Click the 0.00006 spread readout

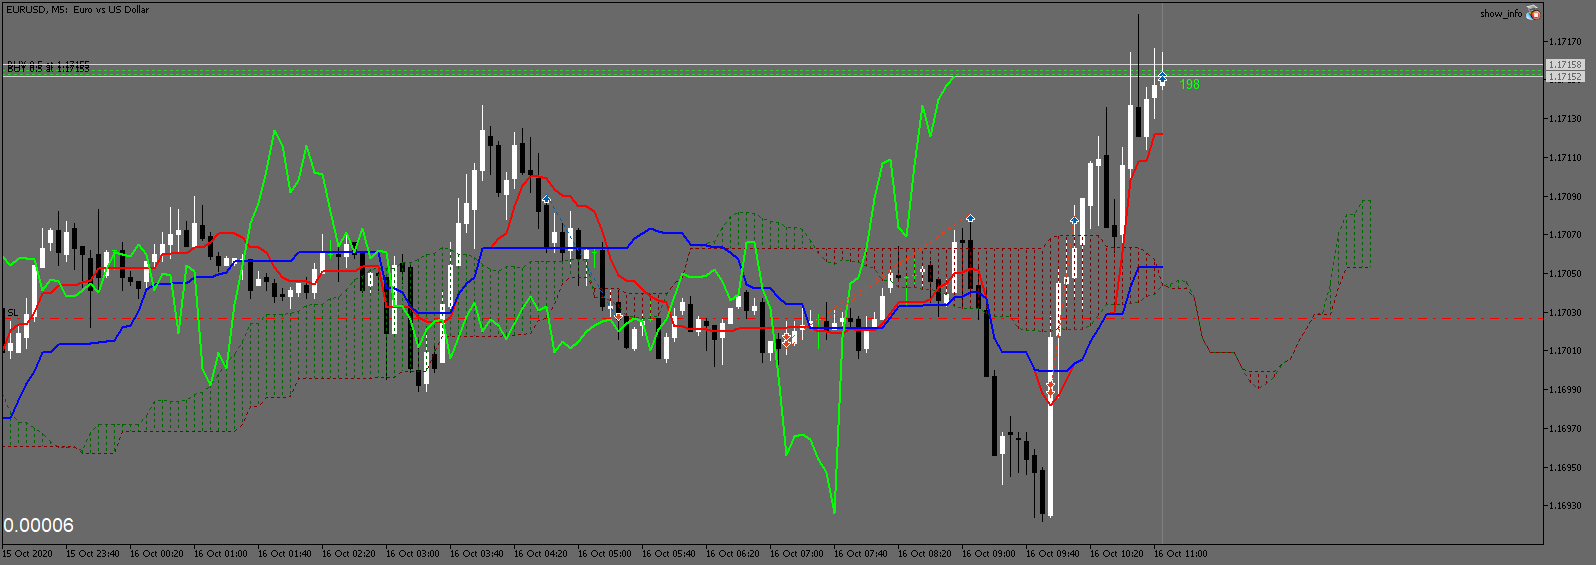coord(39,526)
